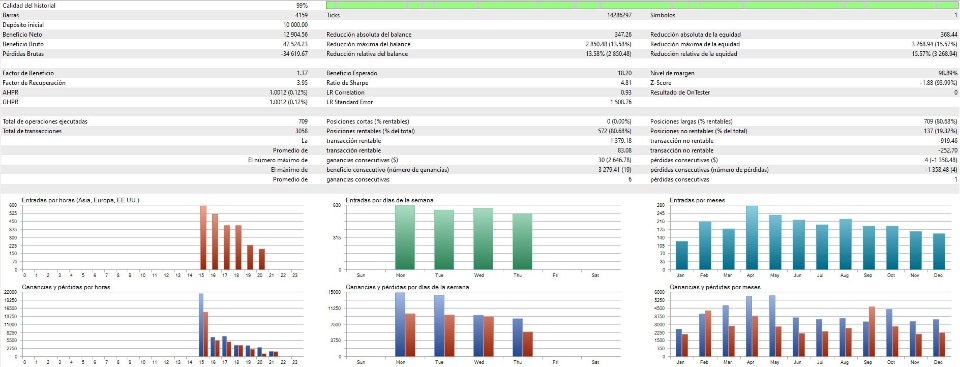Click 'Ganancias y pérdidas por horas' title
The height and width of the screenshot is (367, 960).
[66, 287]
